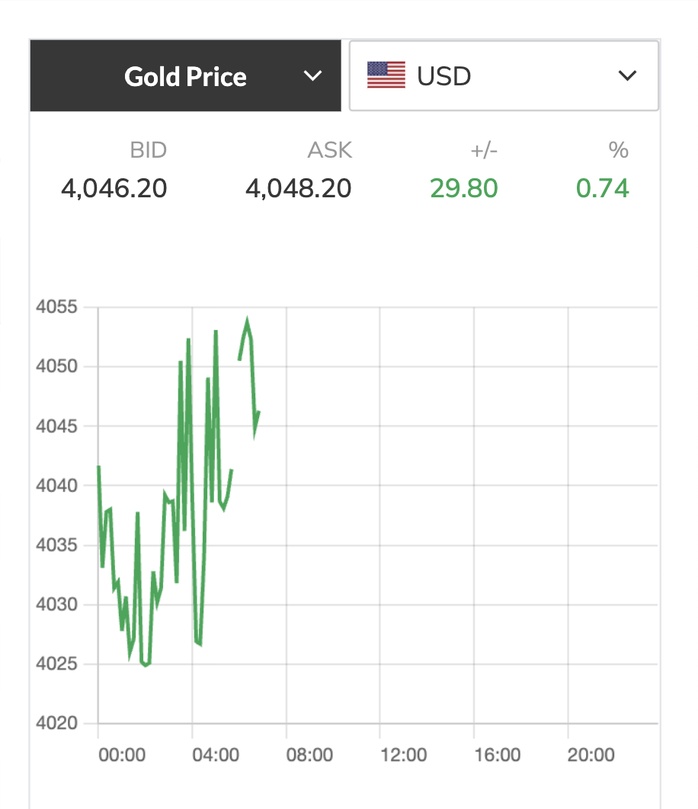698x809 pixels.
Task: Click the chevron arrow next to USD
Action: [628, 76]
